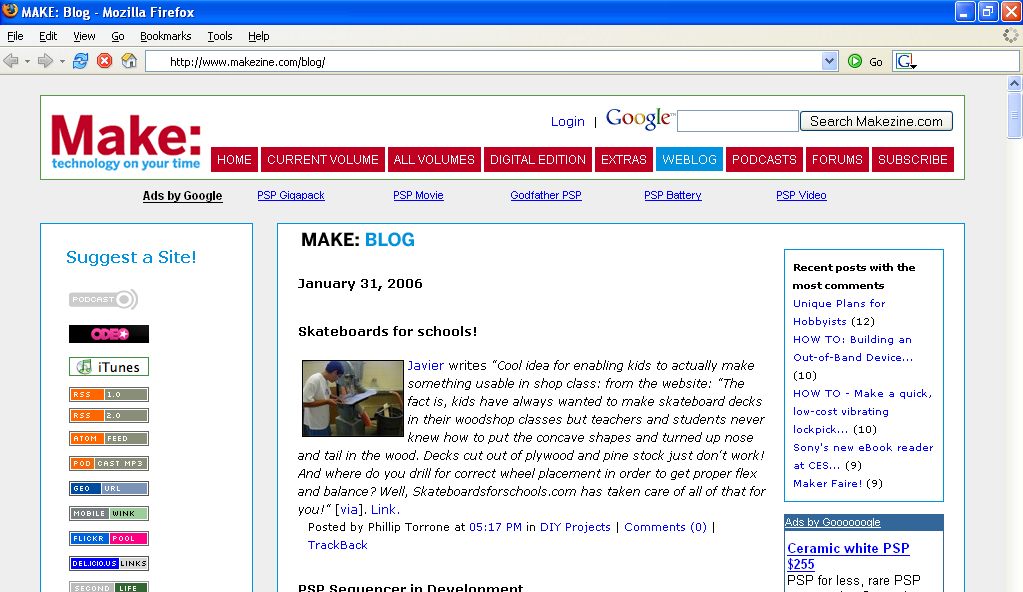Image resolution: width=1023 pixels, height=592 pixels.
Task: Click the Second Life badge
Action: tap(109, 587)
